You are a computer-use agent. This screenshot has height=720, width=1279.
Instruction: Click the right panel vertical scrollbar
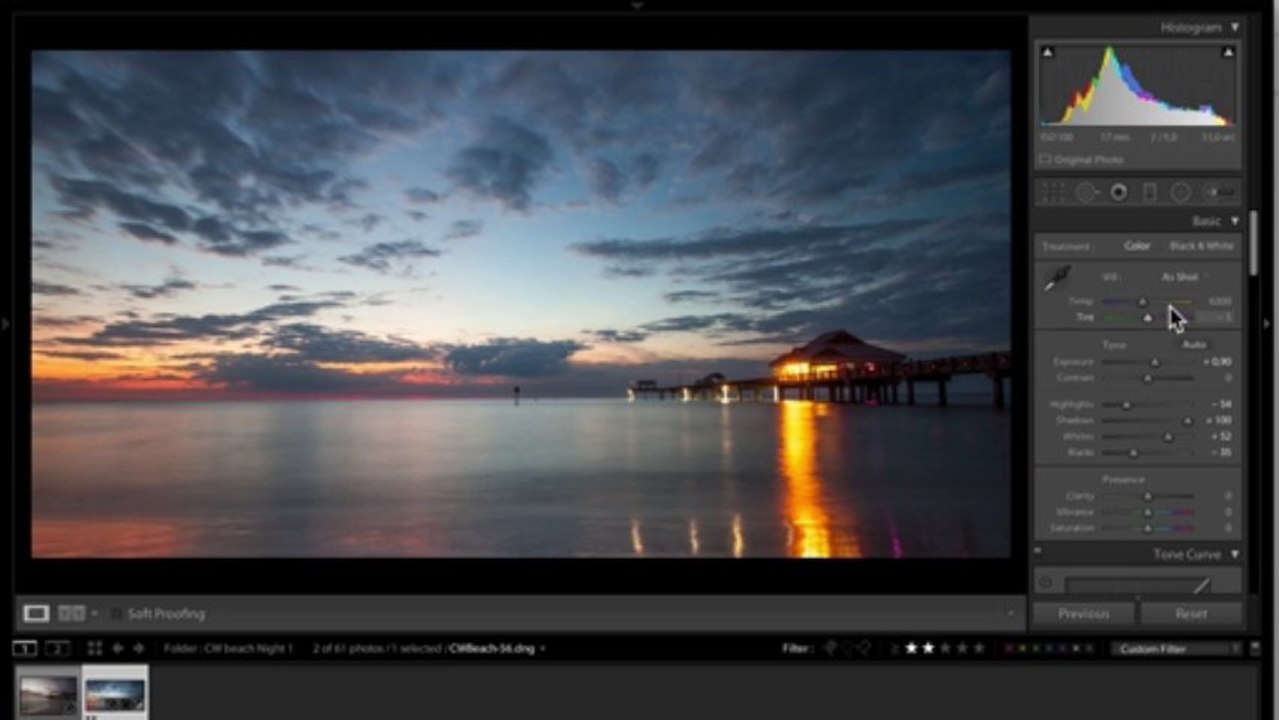[1253, 243]
